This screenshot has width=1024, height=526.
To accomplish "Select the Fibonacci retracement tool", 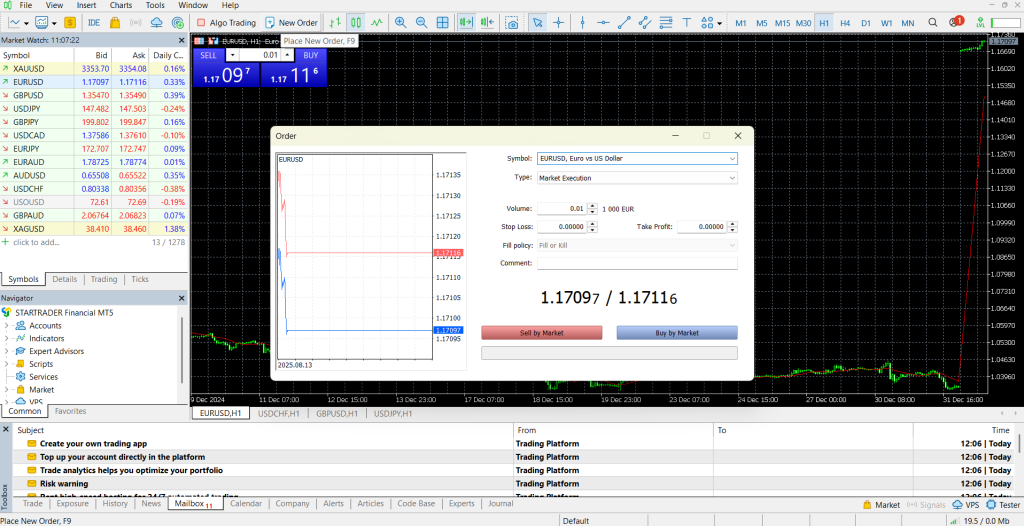I will tap(666, 22).
